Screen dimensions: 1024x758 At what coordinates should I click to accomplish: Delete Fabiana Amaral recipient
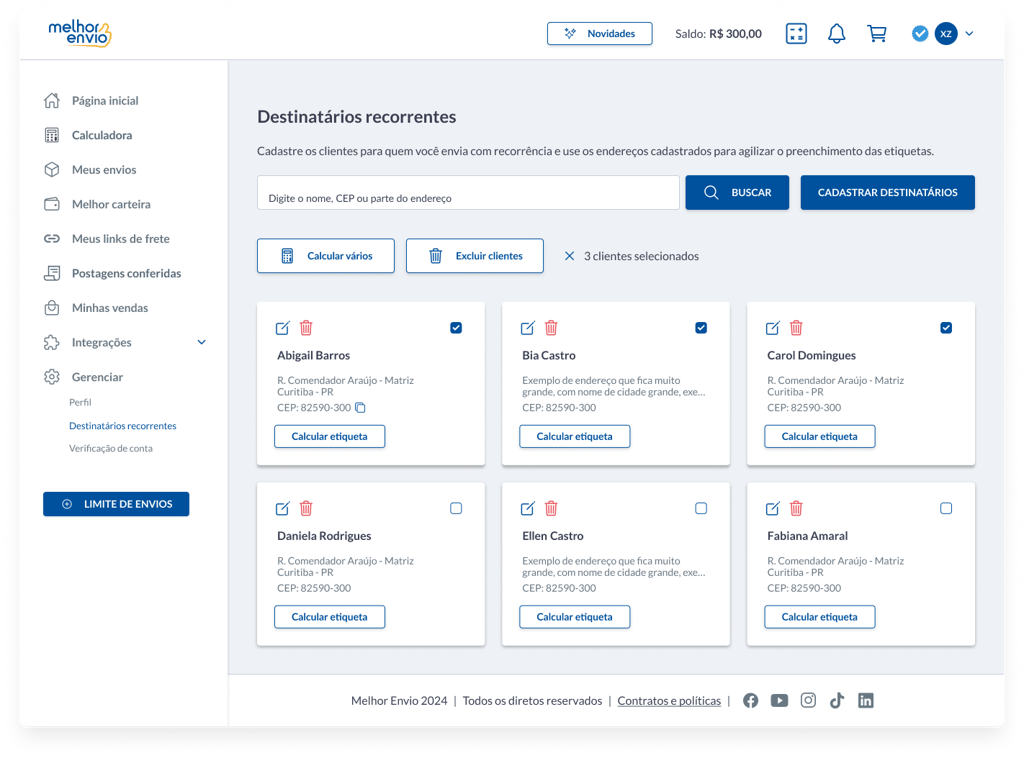[796, 508]
